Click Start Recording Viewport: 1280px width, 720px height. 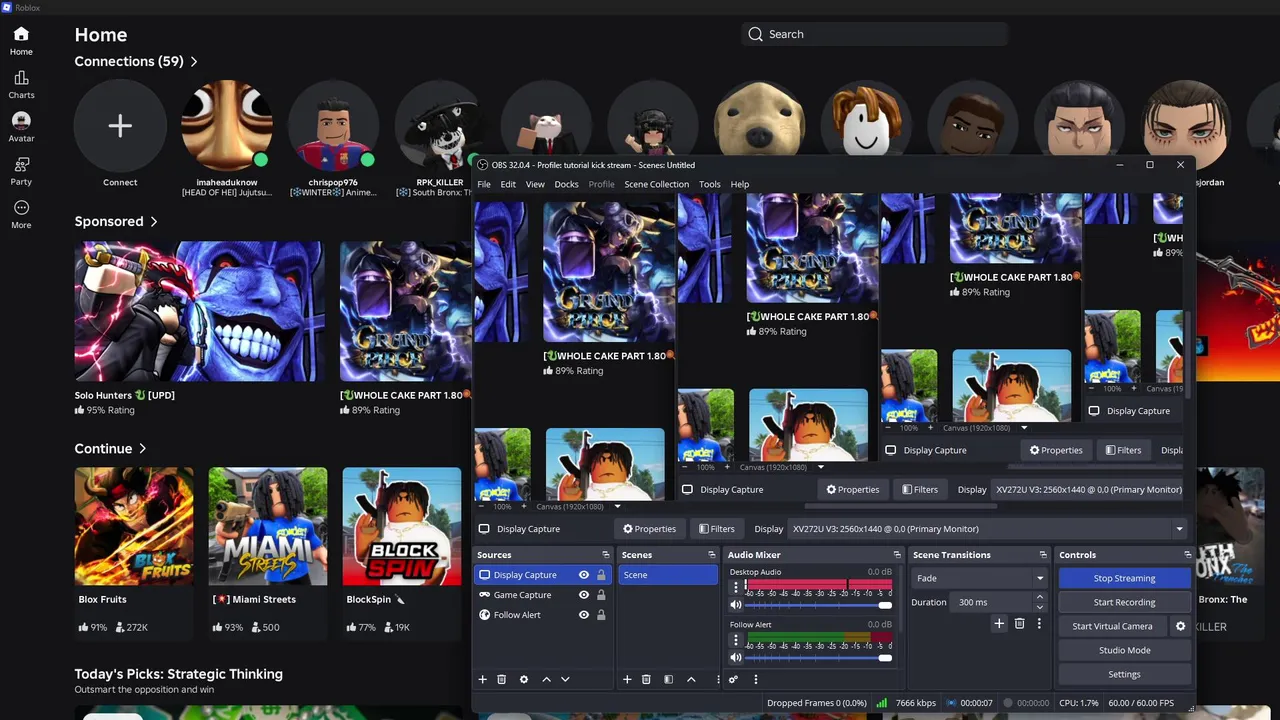click(1124, 602)
